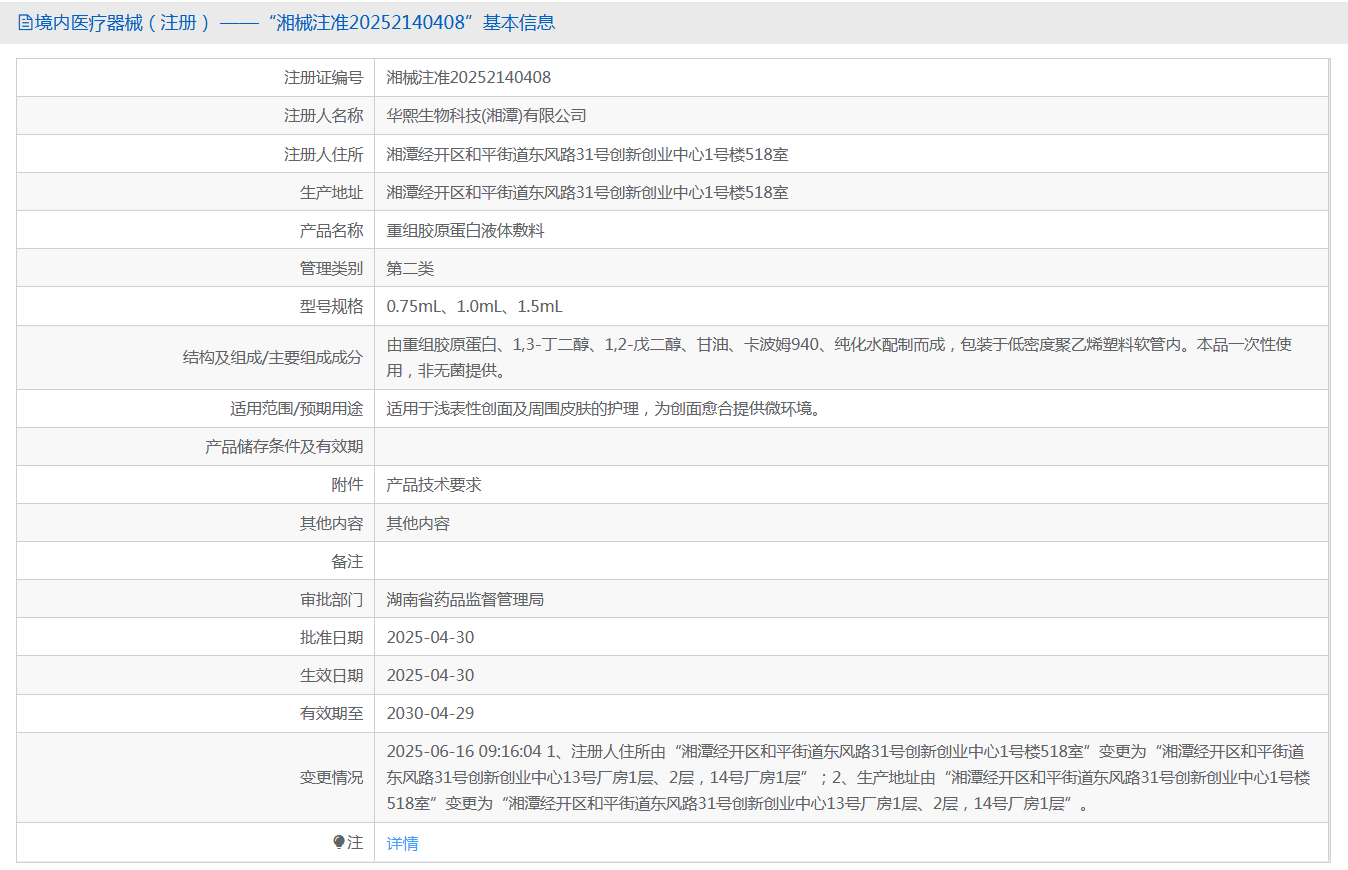
Task: Click the 型号规格 value 0.75mL、1.0mL、1.5mL
Action: 475,306
